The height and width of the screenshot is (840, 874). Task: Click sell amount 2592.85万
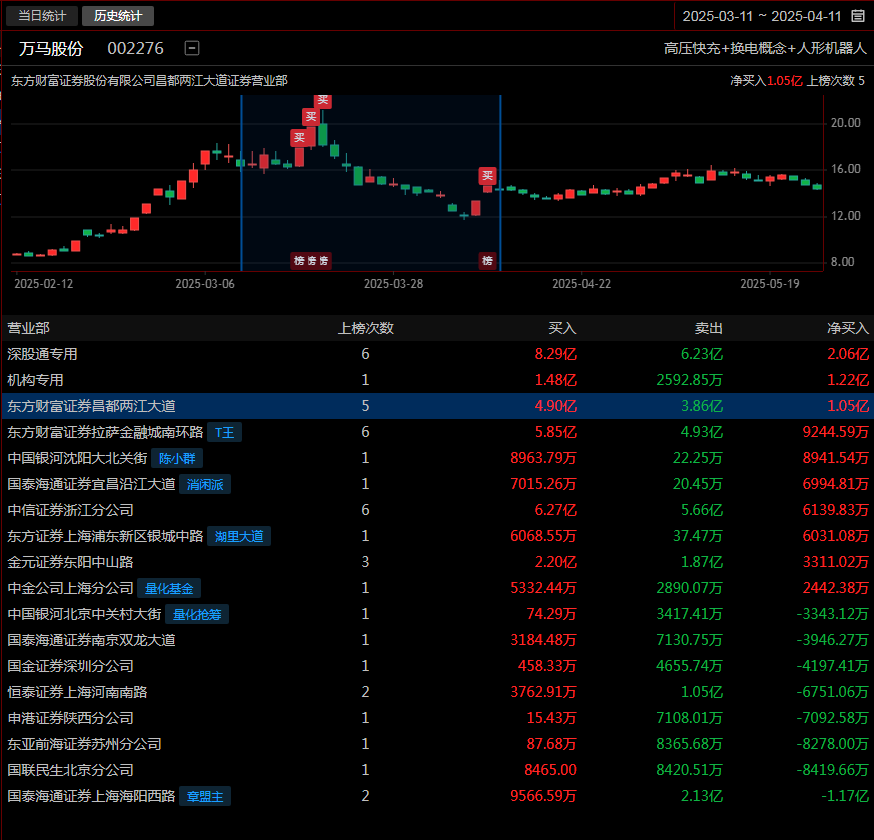pyautogui.click(x=689, y=380)
